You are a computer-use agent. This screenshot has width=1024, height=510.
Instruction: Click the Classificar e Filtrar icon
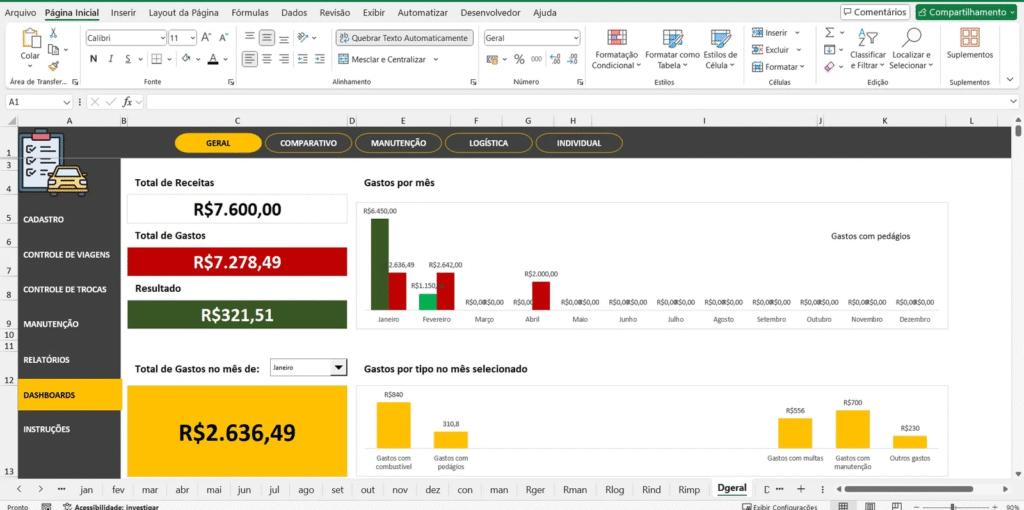(867, 48)
